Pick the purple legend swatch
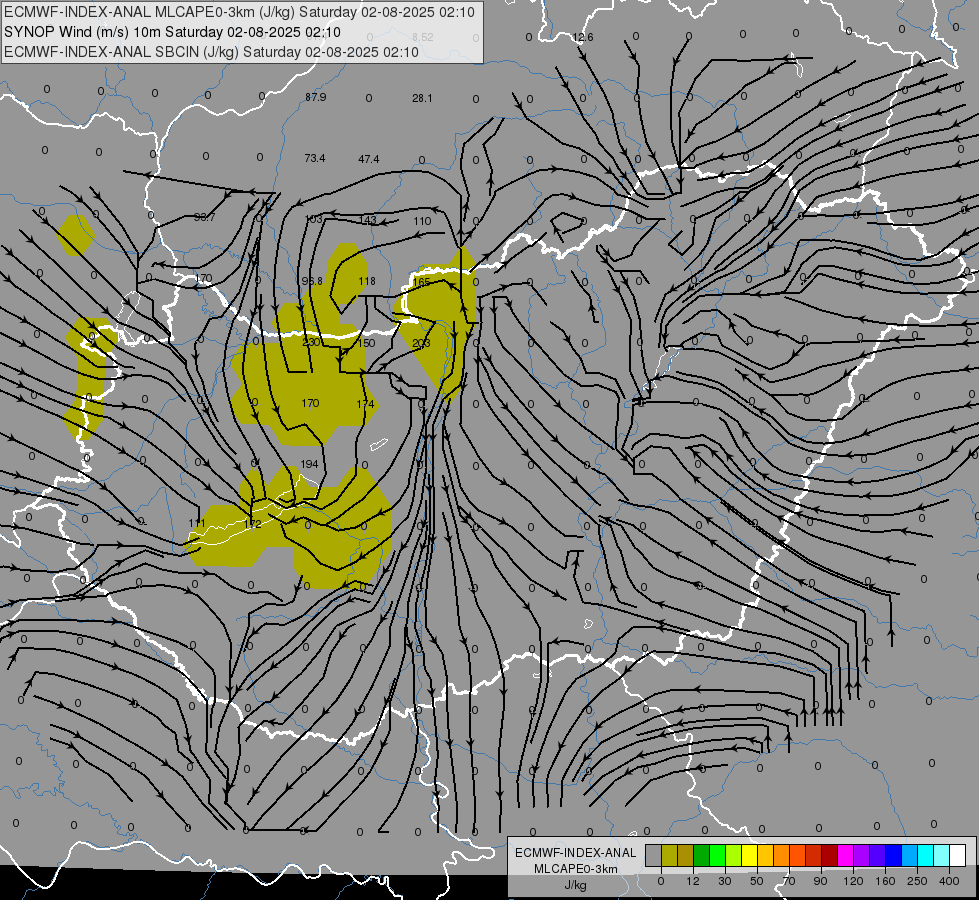Viewport: 979px width, 900px height. click(x=862, y=856)
